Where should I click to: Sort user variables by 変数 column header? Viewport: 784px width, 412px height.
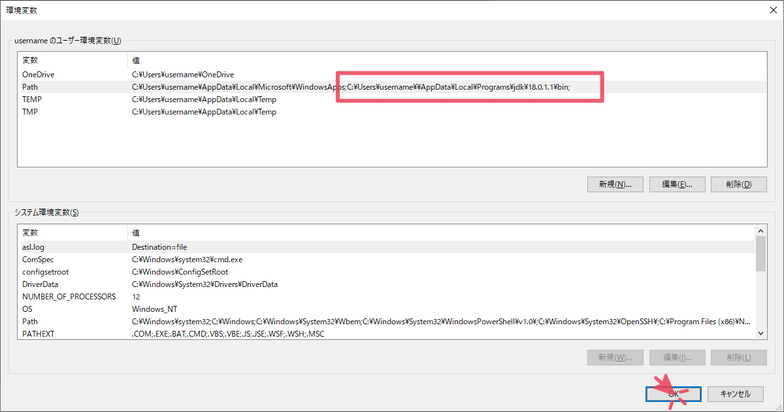(x=70, y=61)
